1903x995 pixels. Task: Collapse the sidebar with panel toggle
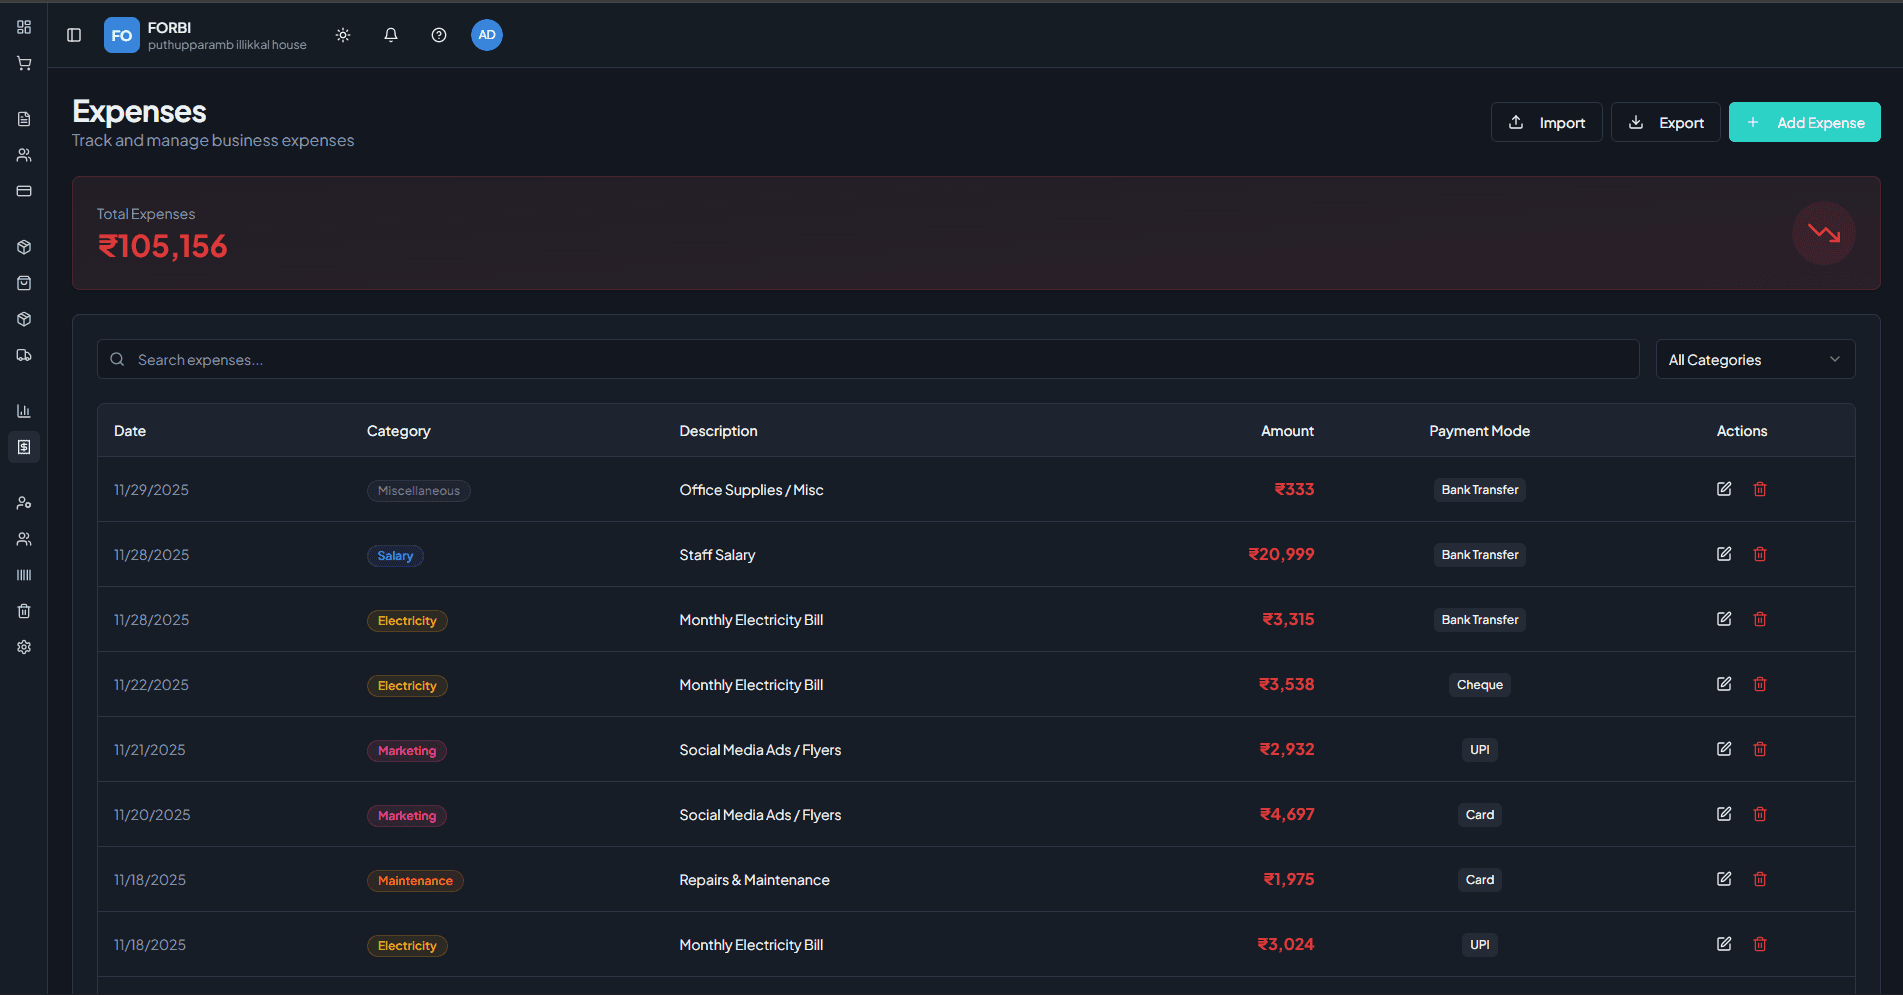pyautogui.click(x=74, y=35)
